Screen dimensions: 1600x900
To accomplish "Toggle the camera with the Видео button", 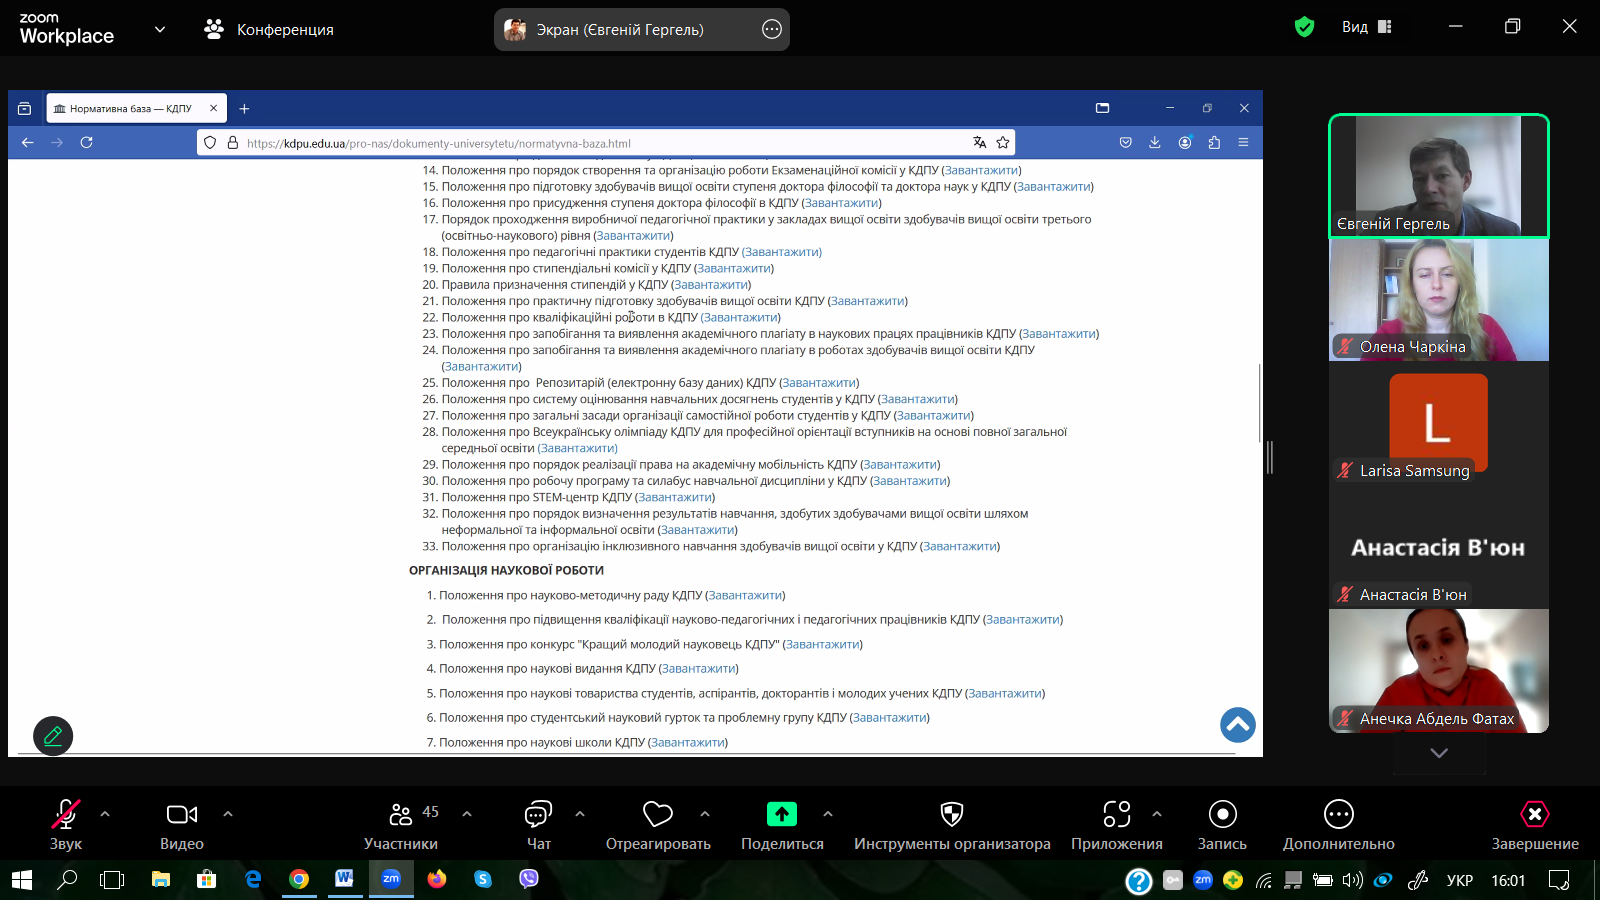I will coord(182,824).
